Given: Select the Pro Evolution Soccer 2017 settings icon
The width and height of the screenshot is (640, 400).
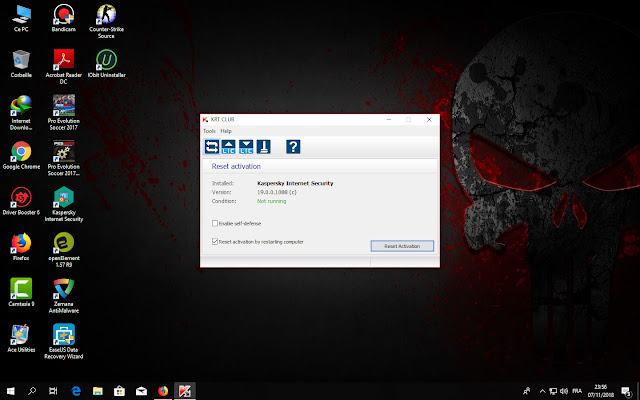Looking at the screenshot, I should tap(64, 159).
